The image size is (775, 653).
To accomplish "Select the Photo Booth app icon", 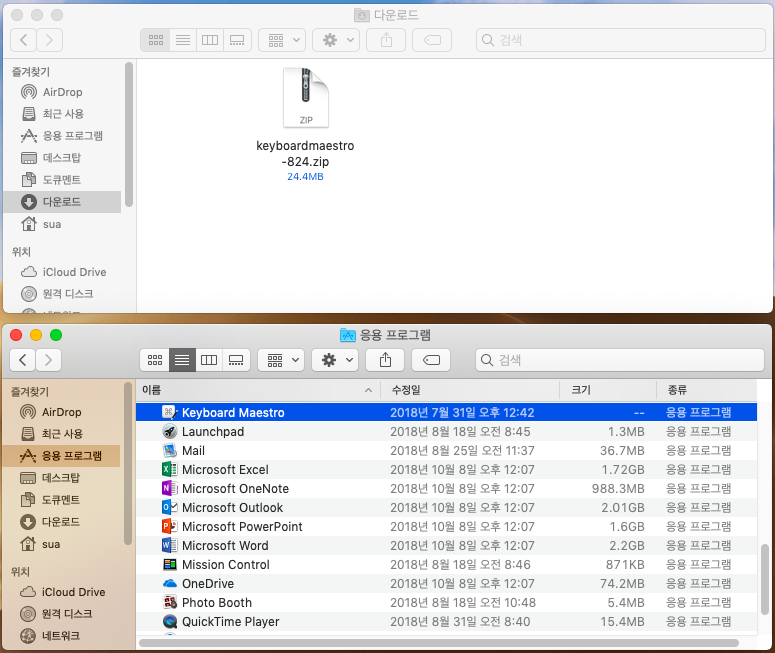I will [170, 603].
